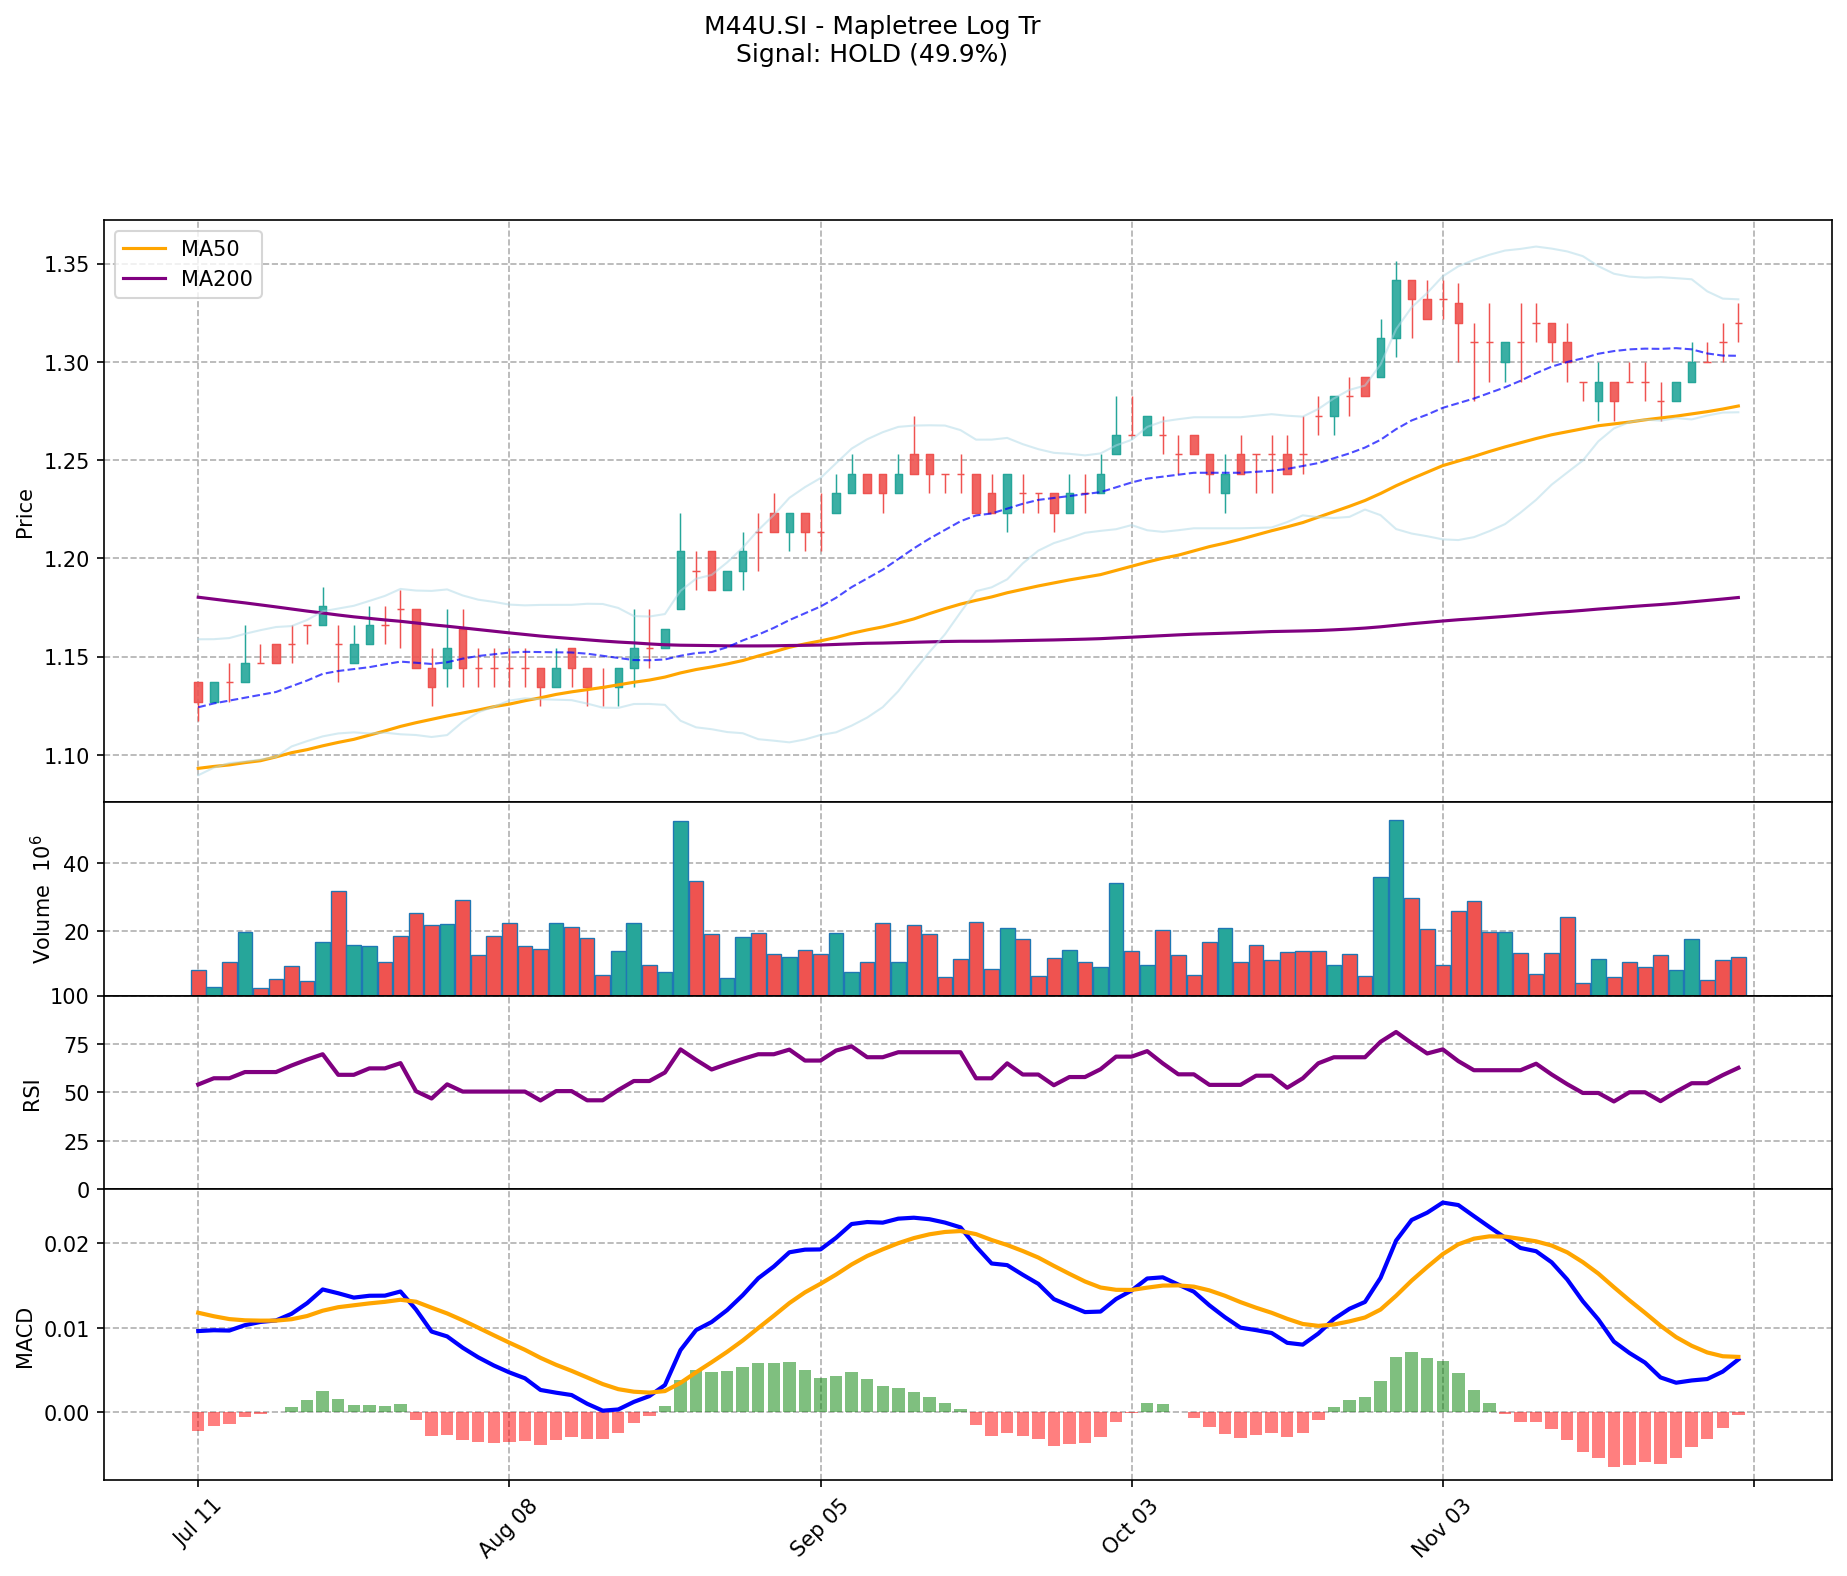Click the chart title M44U.SI - Mapletree Log Tr

pyautogui.click(x=871, y=26)
